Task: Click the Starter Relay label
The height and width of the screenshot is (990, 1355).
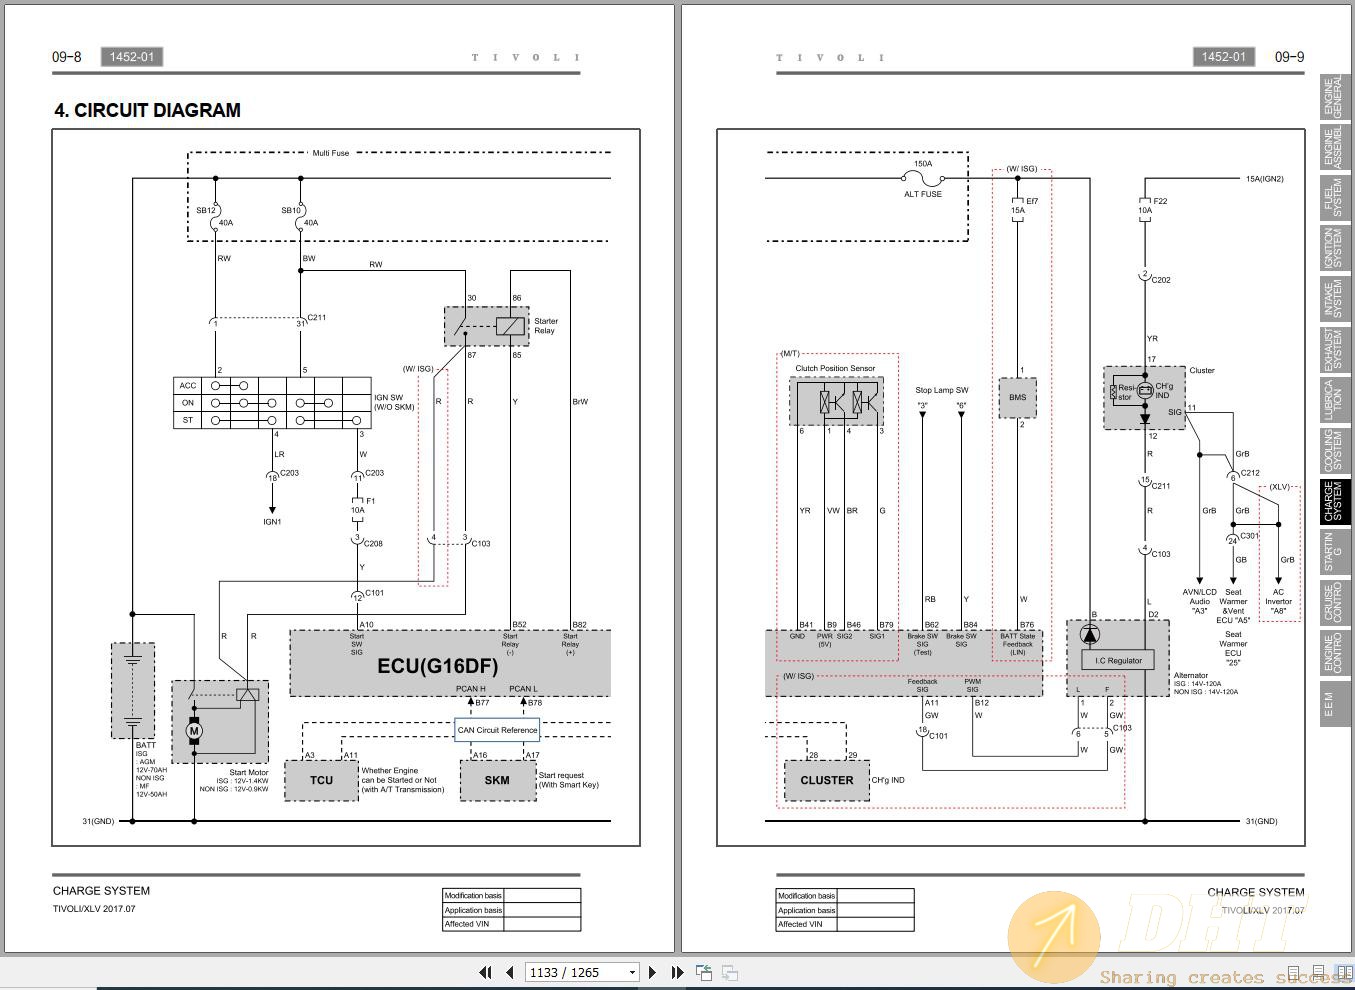Action: point(546,326)
